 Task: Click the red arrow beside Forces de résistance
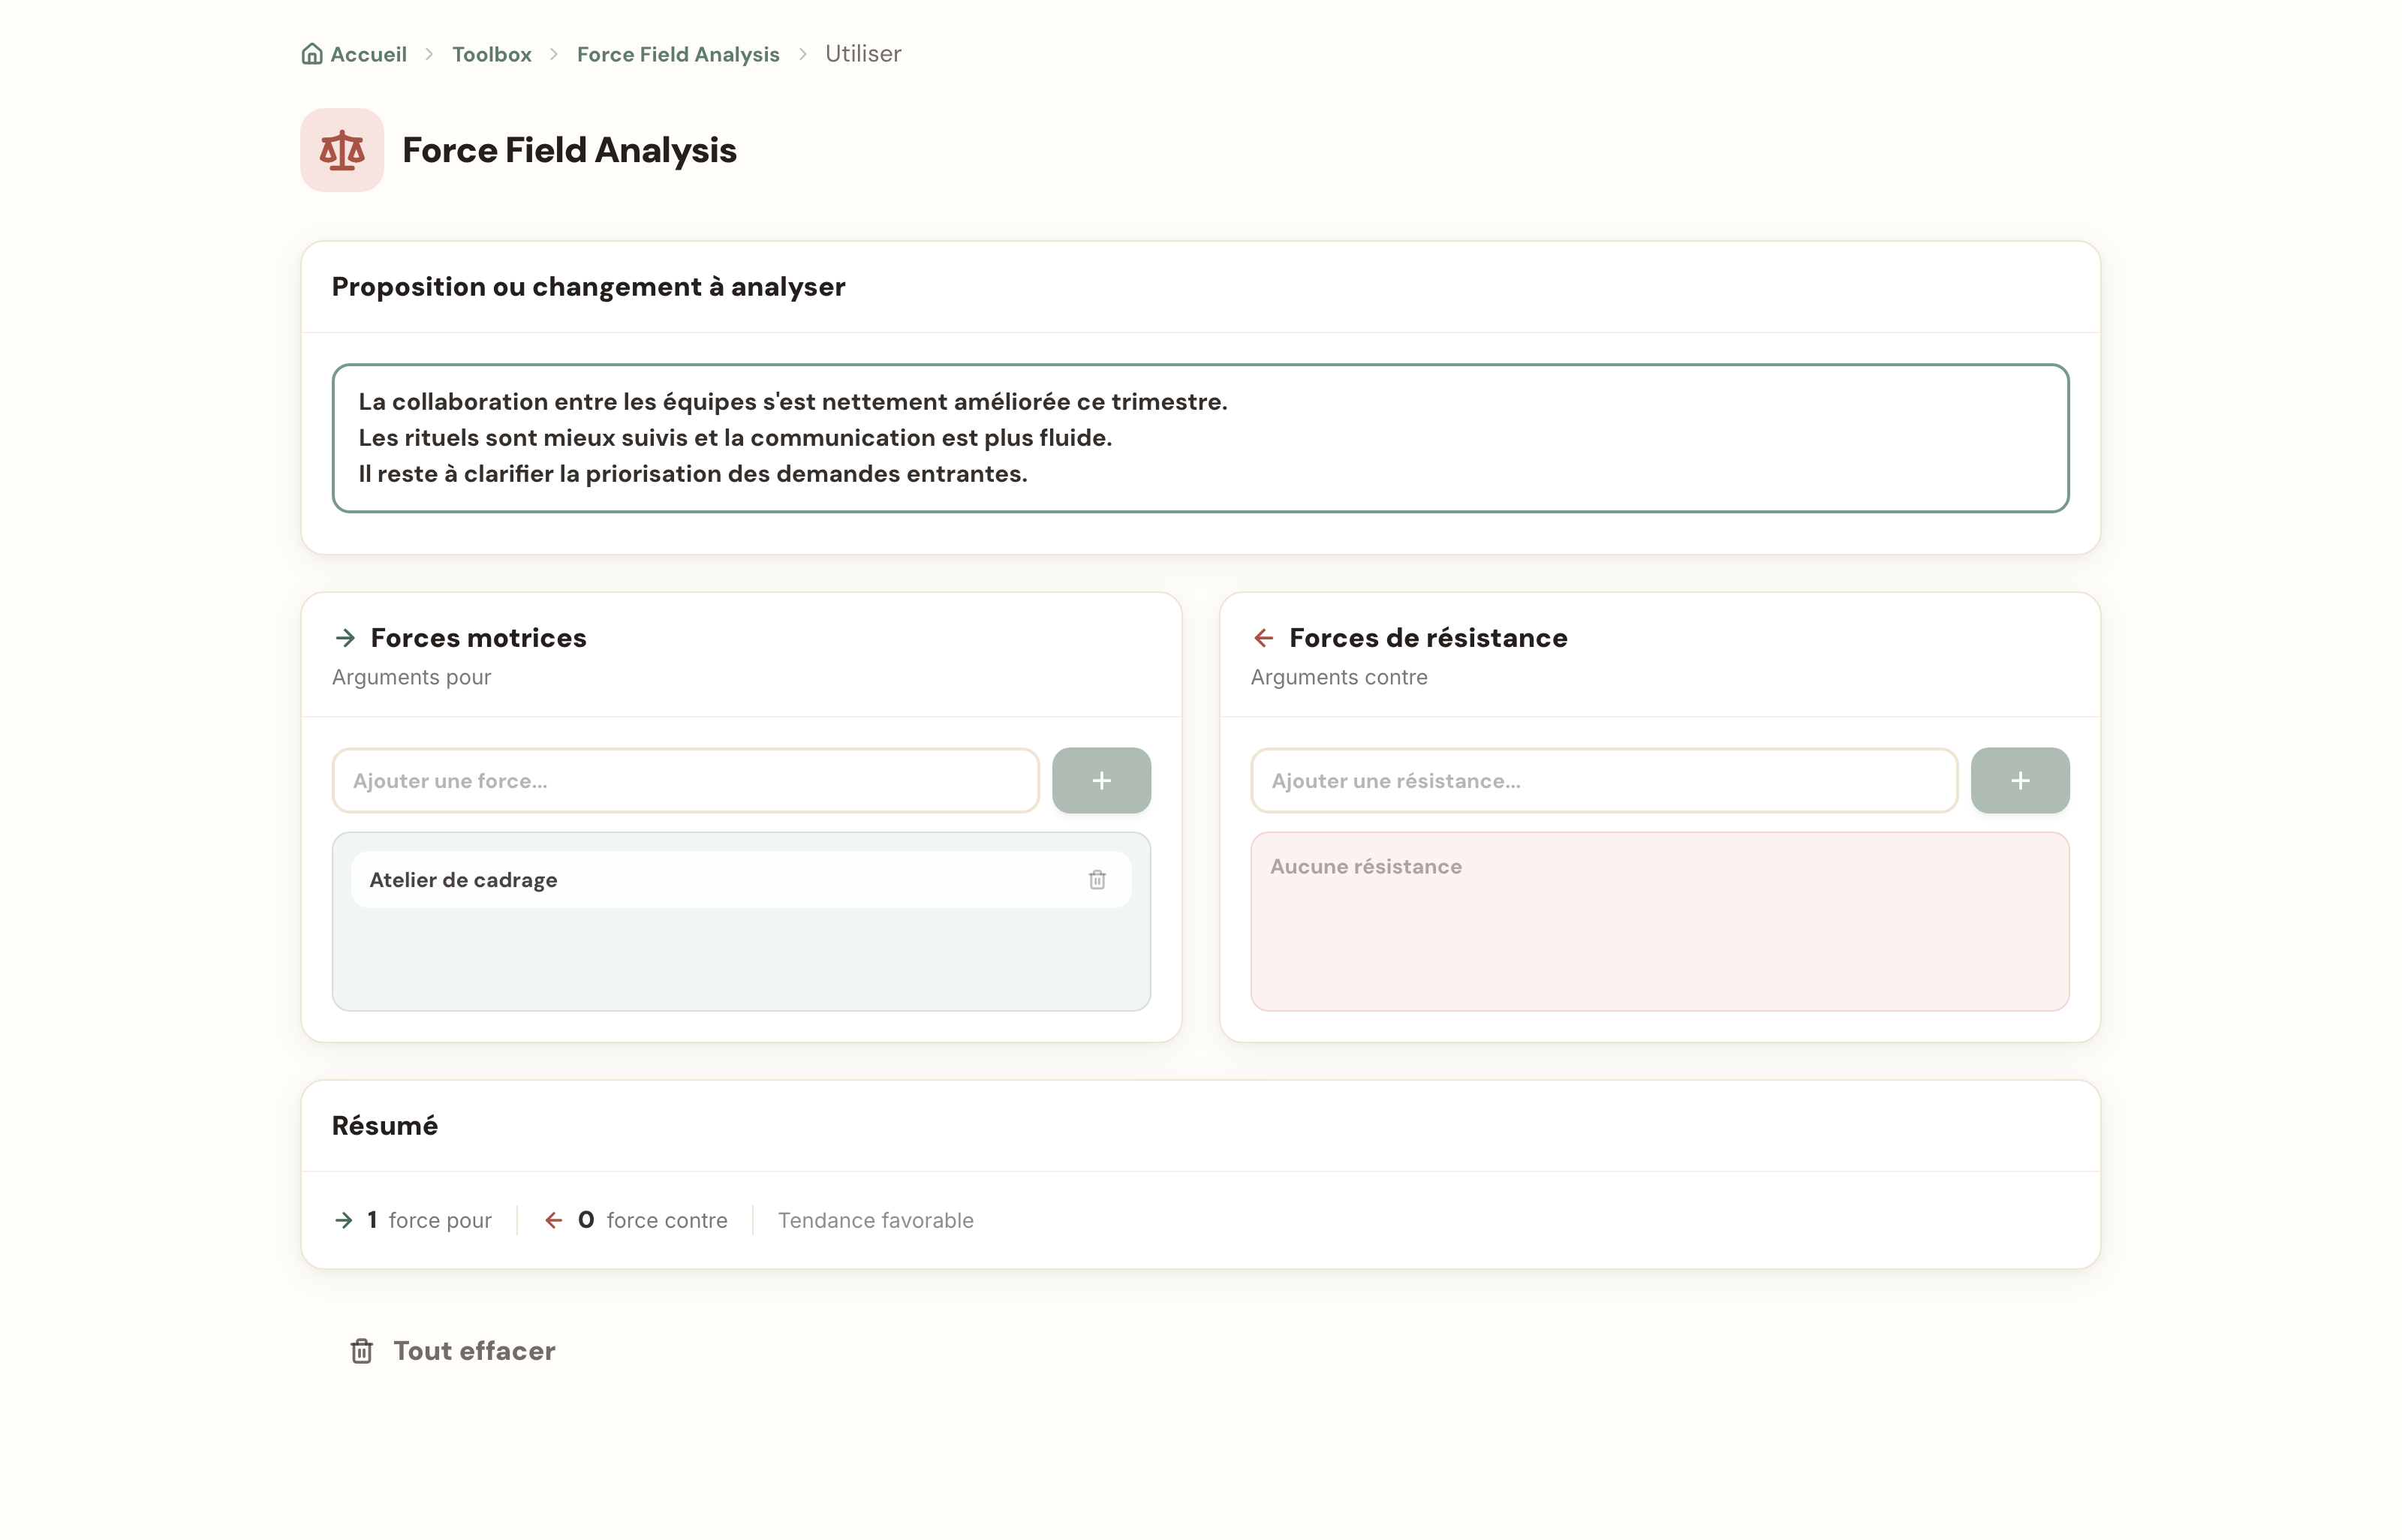click(x=1264, y=638)
